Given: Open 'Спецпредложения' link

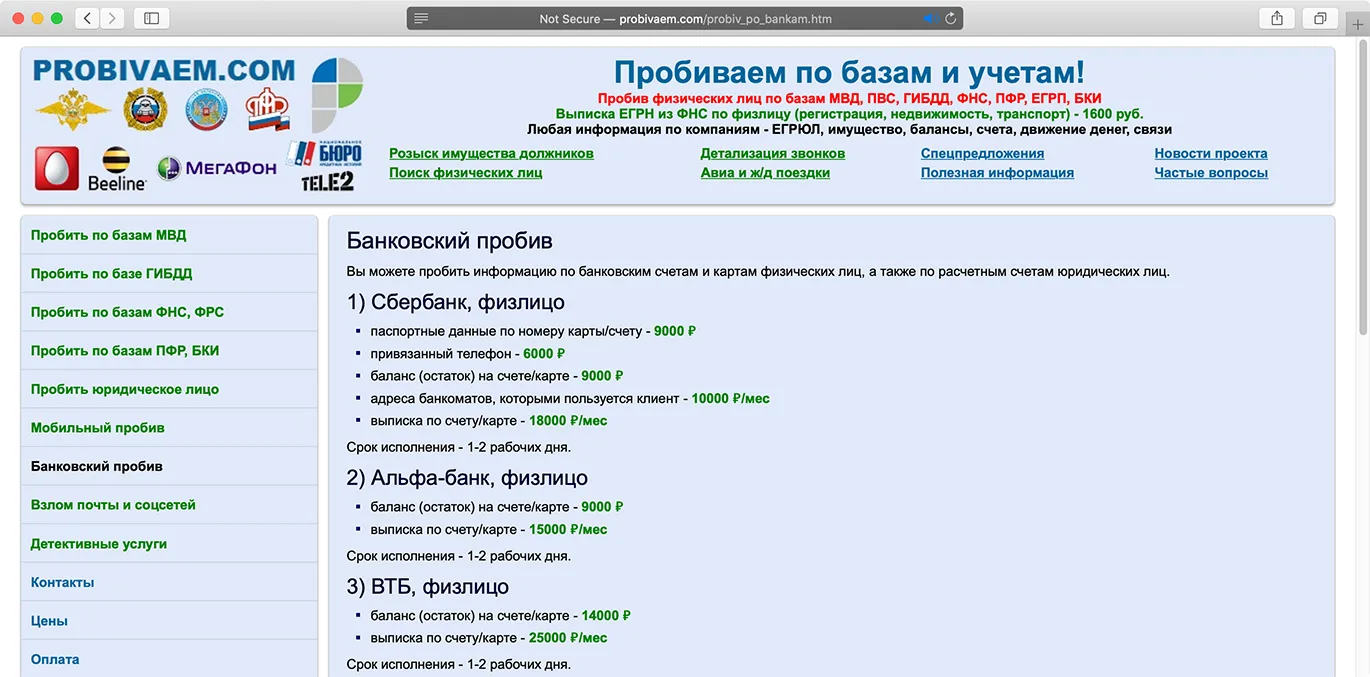Looking at the screenshot, I should [x=982, y=153].
